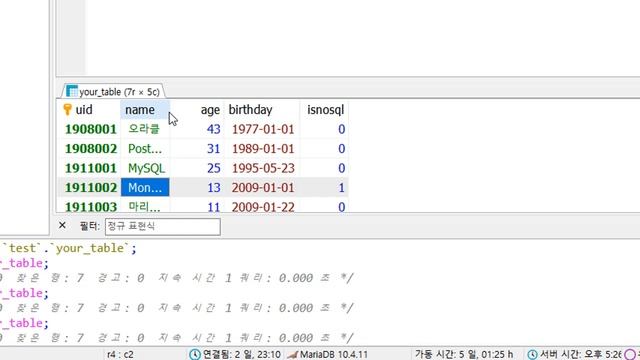
Task: Select birthday cell 1989-01-01
Action: 262,149
